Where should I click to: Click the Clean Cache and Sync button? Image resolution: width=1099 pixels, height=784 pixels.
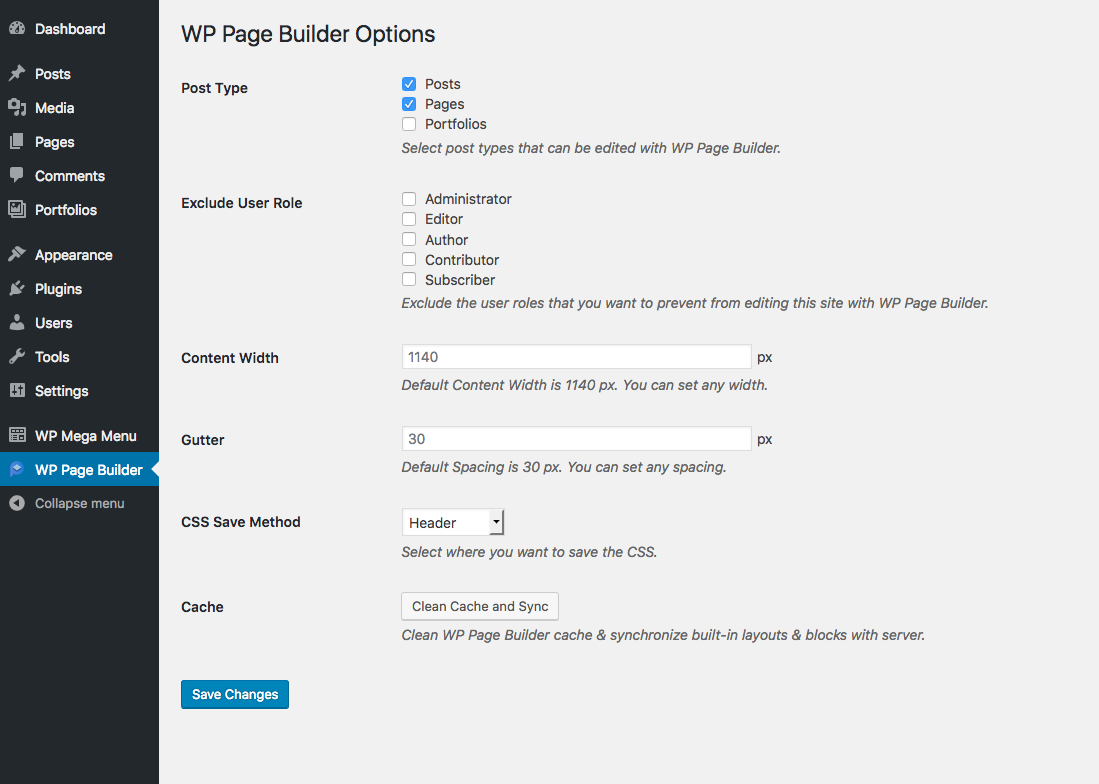coord(480,607)
